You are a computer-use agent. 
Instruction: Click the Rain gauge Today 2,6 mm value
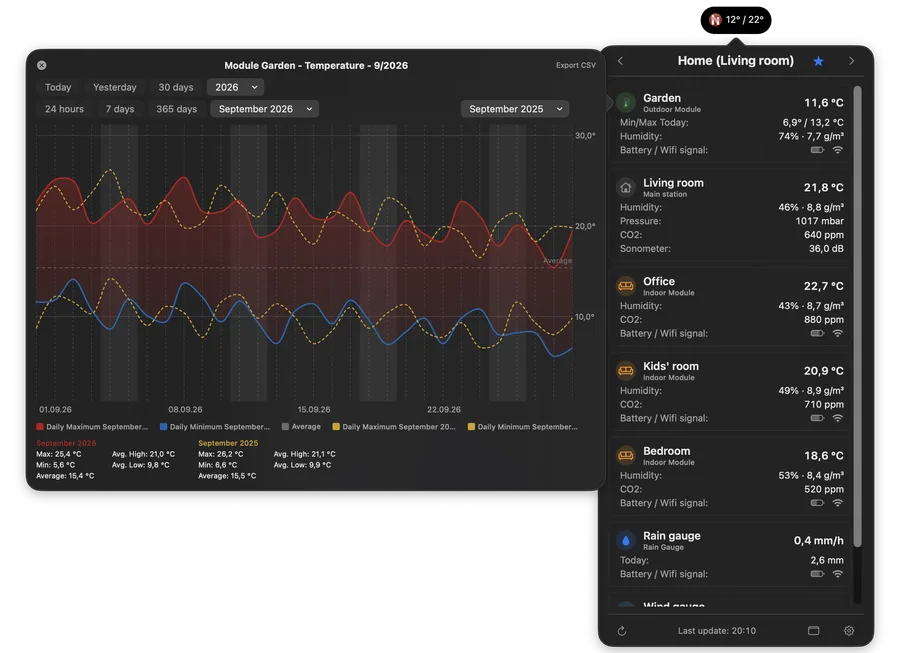[x=827, y=560]
